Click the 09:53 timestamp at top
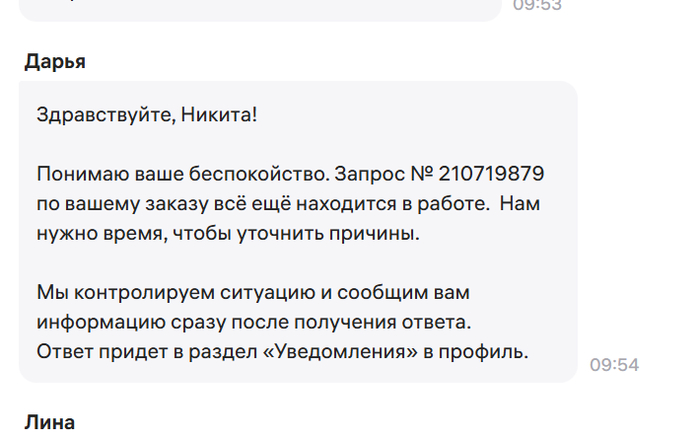The width and height of the screenshot is (700, 441). coord(537,5)
